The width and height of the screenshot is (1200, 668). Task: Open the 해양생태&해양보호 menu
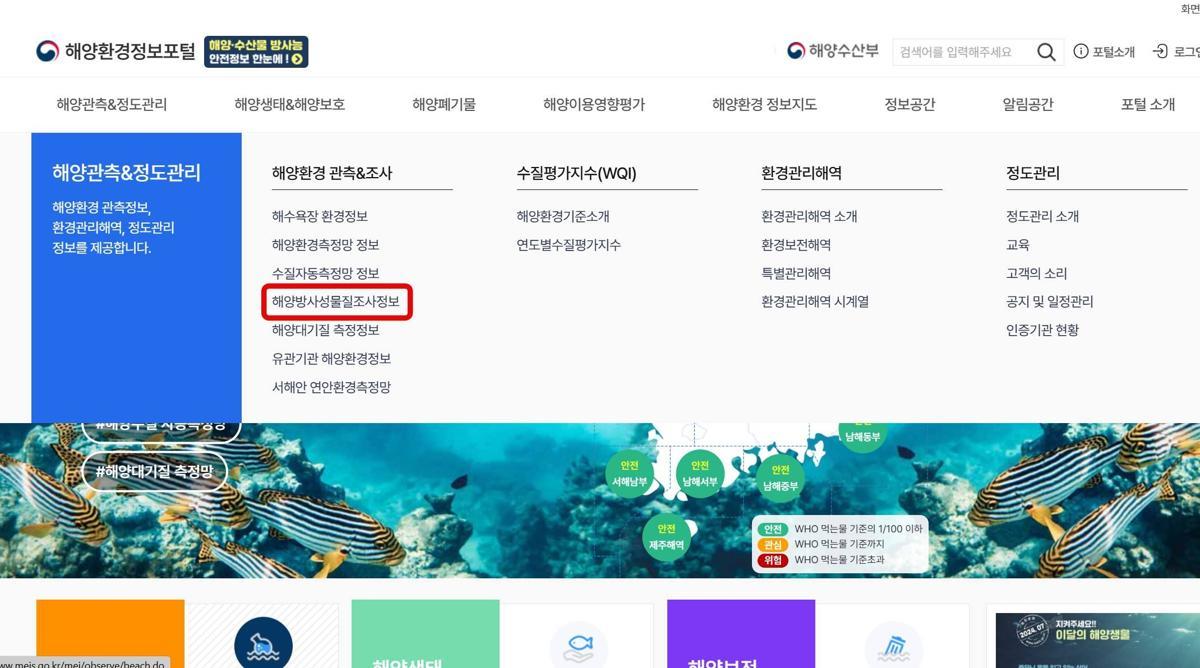[290, 104]
